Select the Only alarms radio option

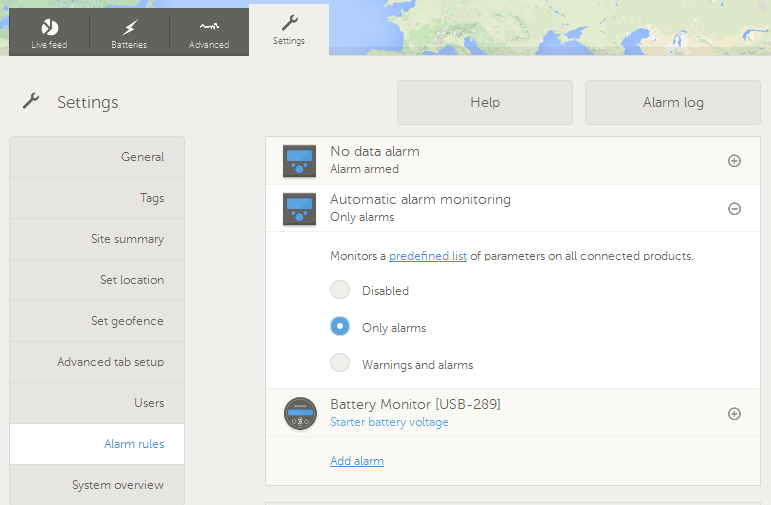click(340, 327)
